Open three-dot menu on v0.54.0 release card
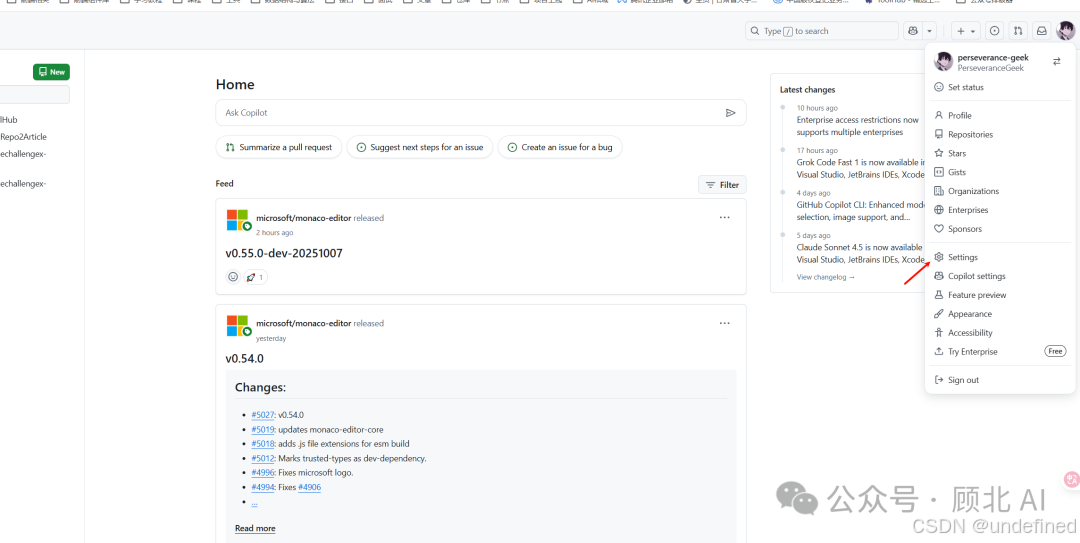The width and height of the screenshot is (1080, 543). tap(725, 322)
